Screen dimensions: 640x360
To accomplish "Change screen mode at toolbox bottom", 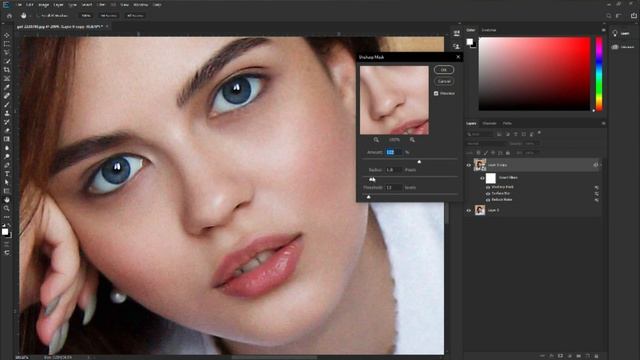I will pos(7,253).
